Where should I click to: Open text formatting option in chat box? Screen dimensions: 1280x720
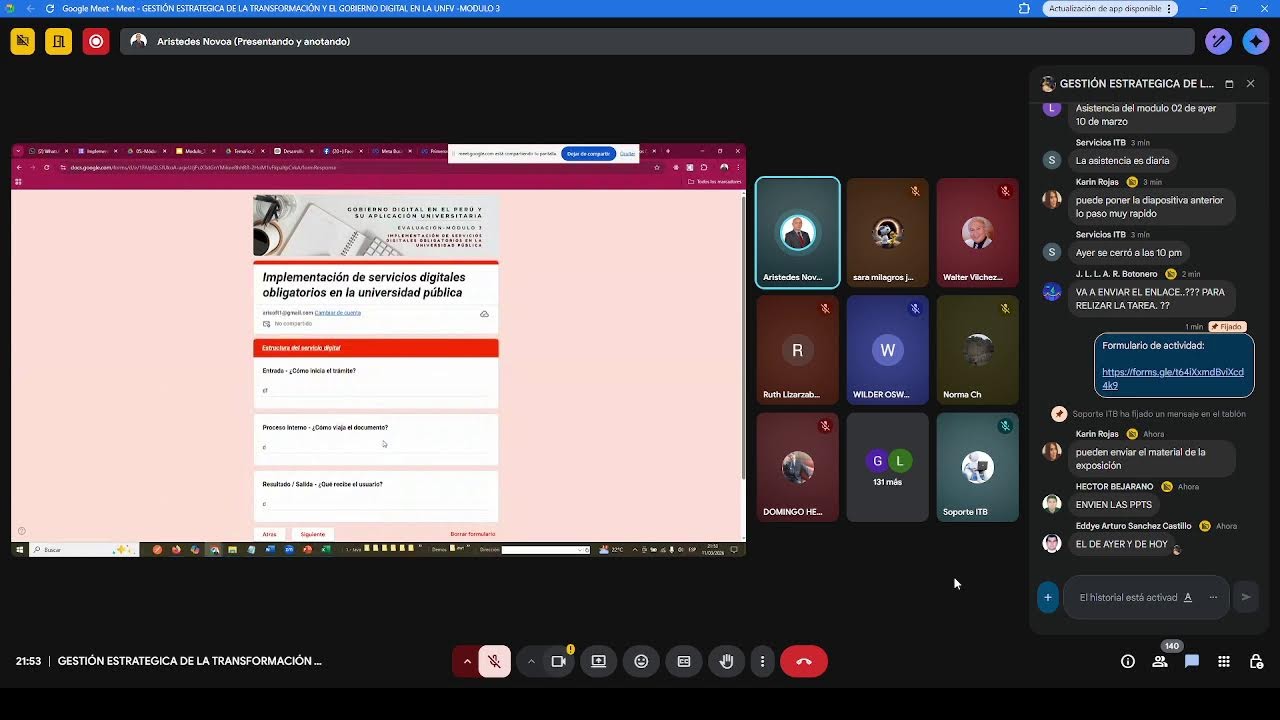1188,597
